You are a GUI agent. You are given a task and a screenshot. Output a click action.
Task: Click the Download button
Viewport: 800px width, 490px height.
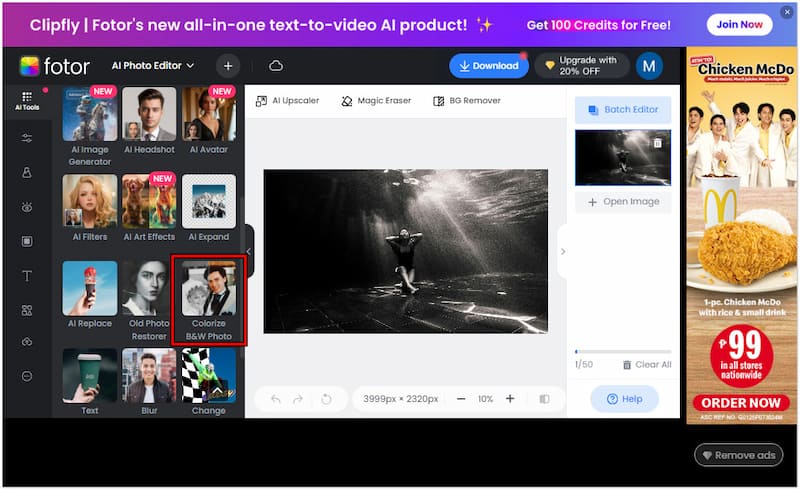488,66
